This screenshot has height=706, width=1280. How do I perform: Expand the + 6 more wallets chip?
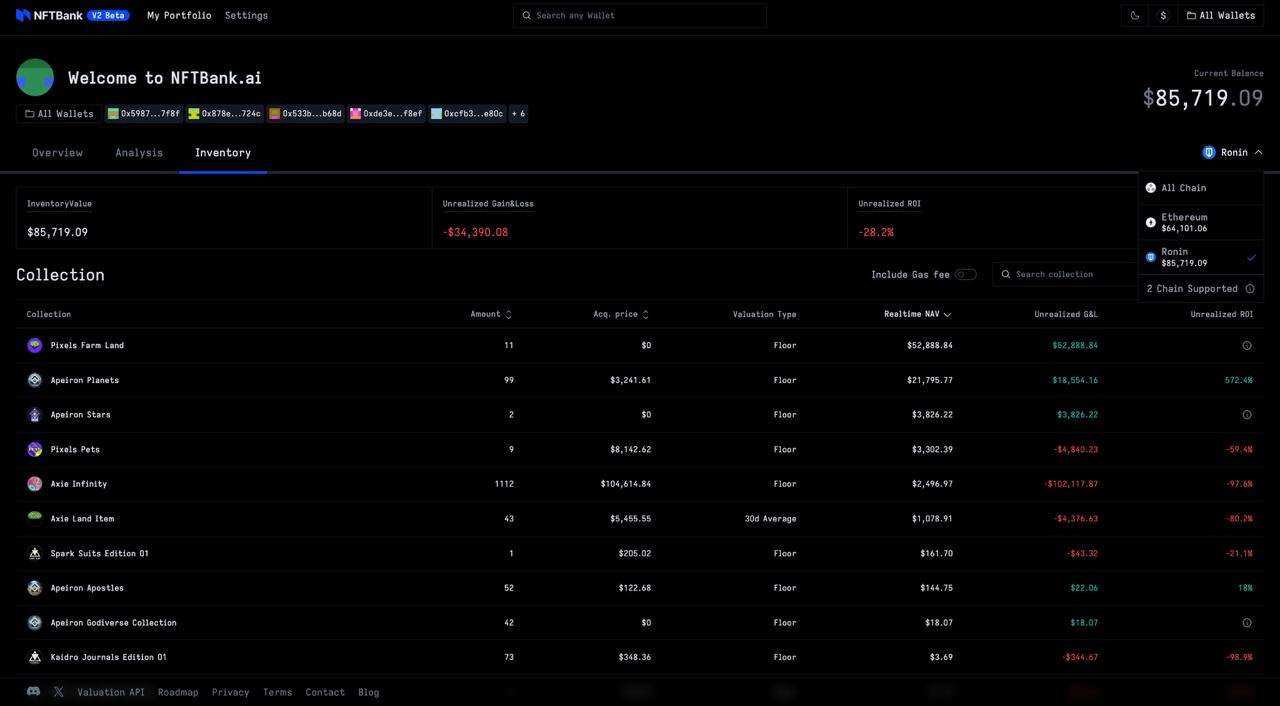pos(518,113)
